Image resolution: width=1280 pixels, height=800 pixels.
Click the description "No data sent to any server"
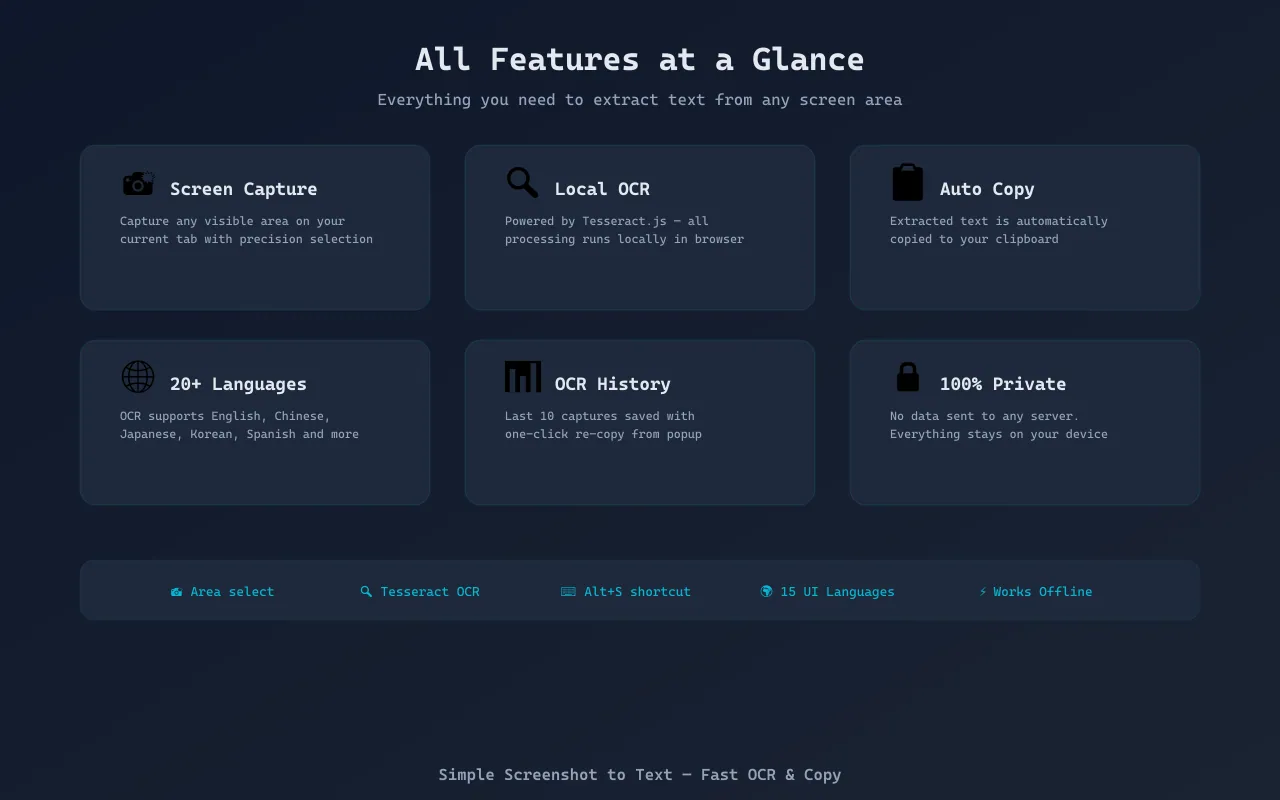click(x=999, y=425)
